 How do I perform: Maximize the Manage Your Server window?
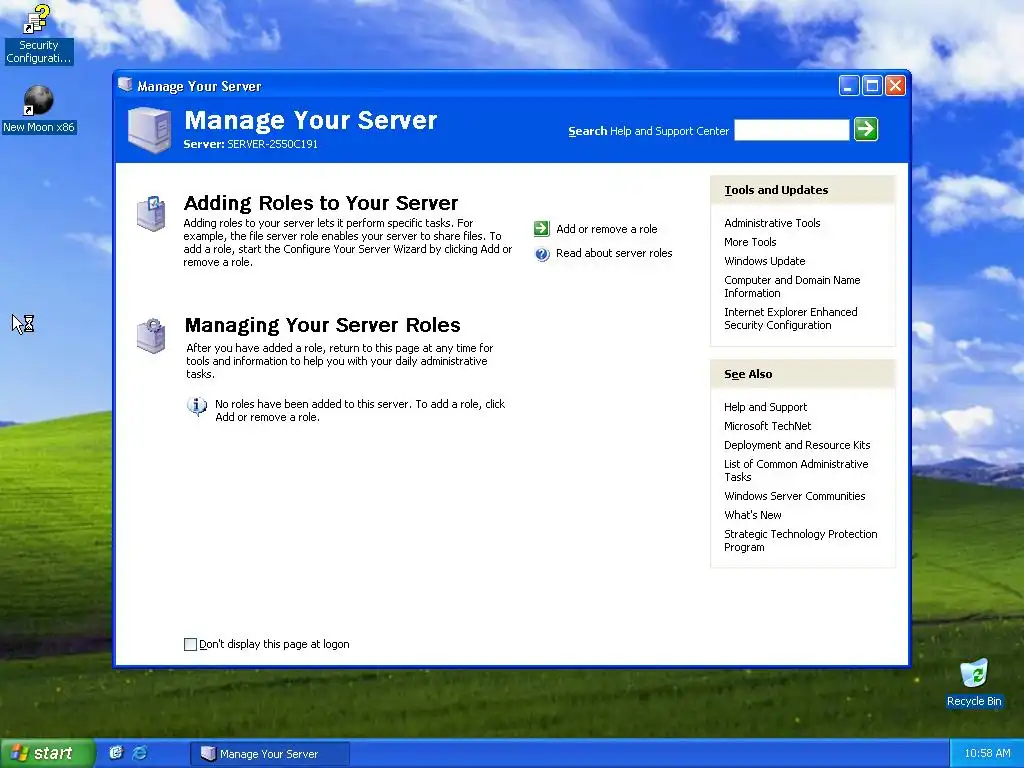coord(872,86)
